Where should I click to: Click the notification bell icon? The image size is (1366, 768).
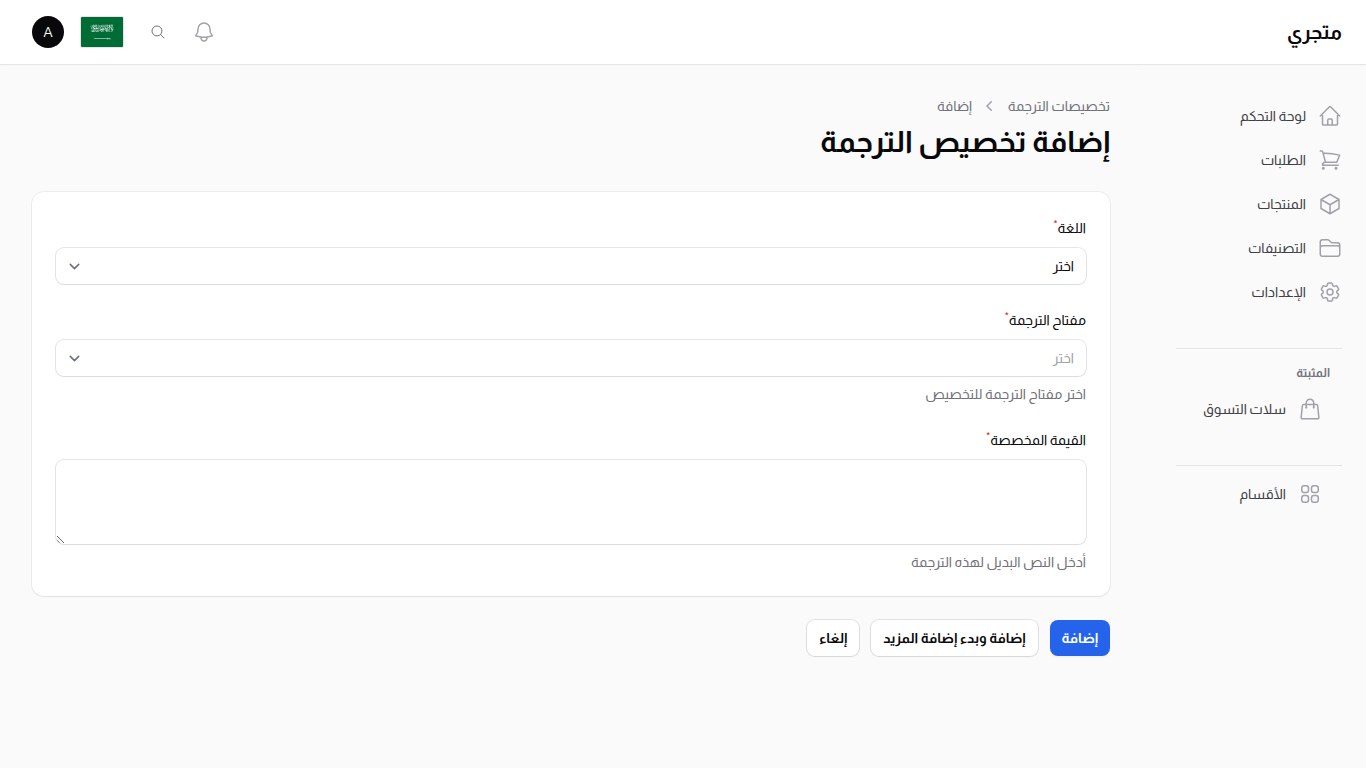pyautogui.click(x=203, y=31)
